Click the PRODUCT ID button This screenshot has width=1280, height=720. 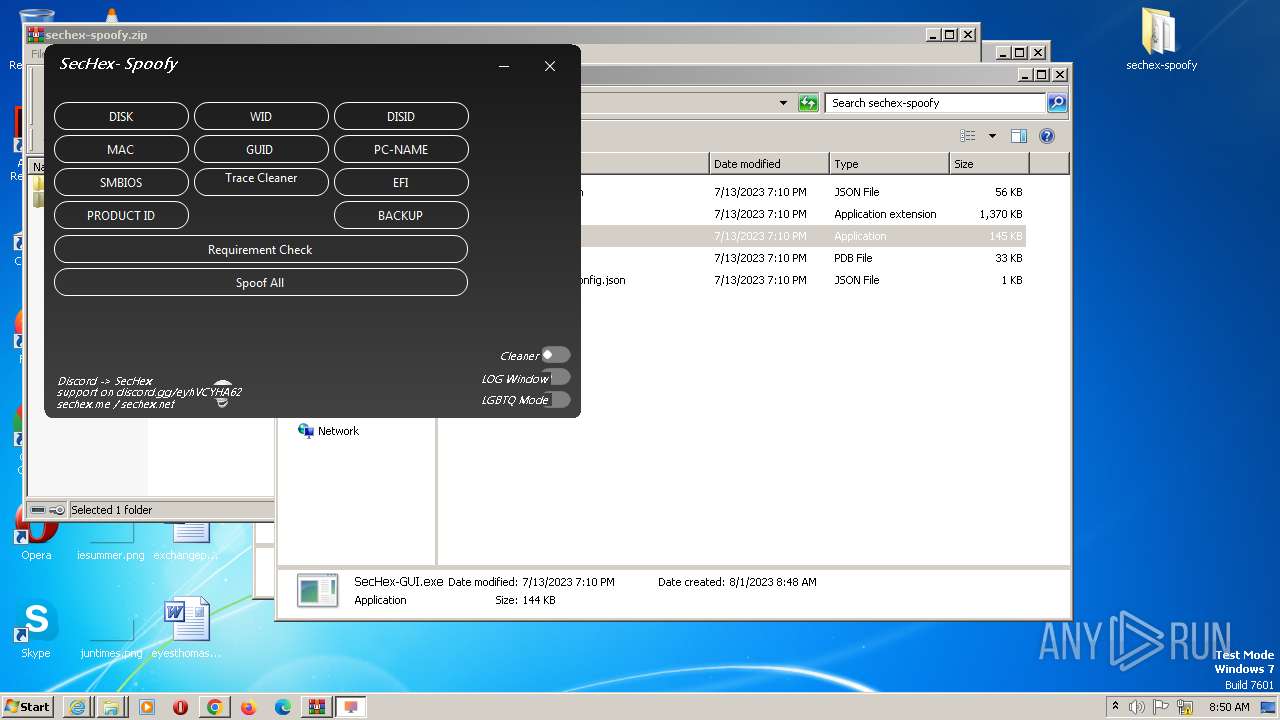tap(121, 215)
